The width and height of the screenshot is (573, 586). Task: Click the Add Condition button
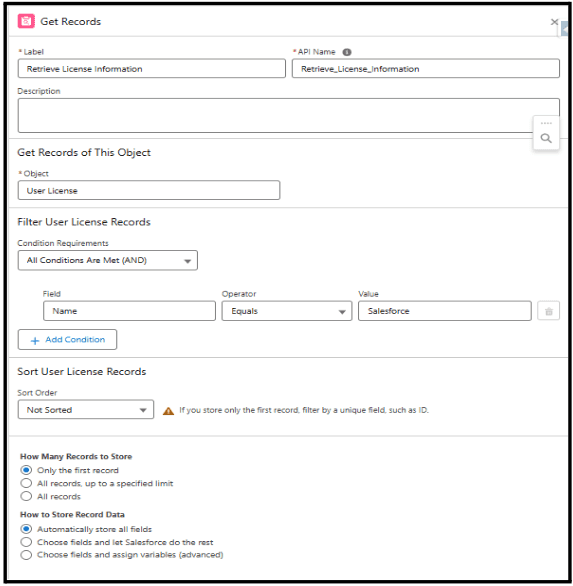67,339
